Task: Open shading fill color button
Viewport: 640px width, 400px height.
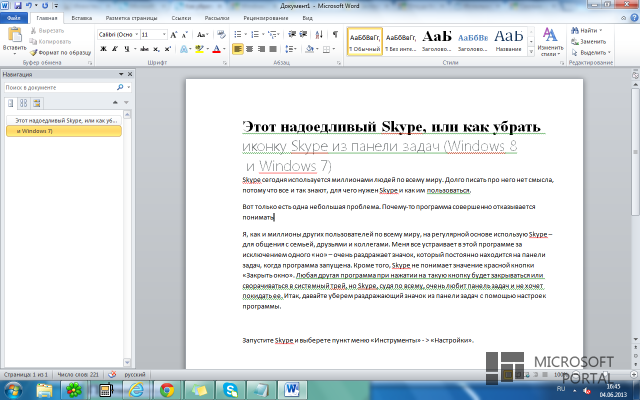Action: coord(309,49)
